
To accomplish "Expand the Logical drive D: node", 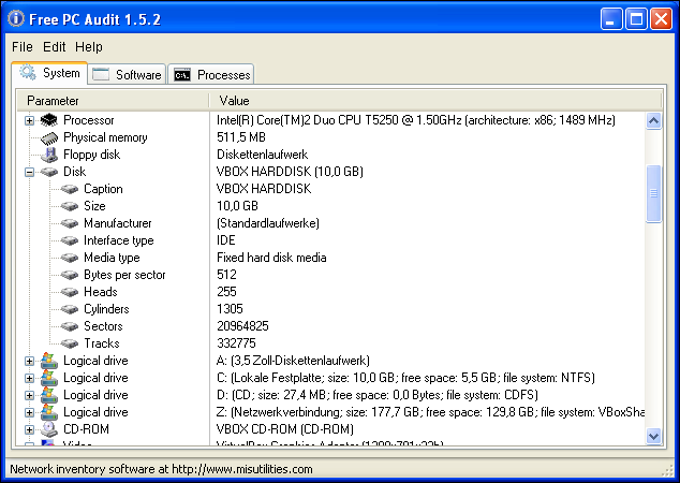I will 29,395.
